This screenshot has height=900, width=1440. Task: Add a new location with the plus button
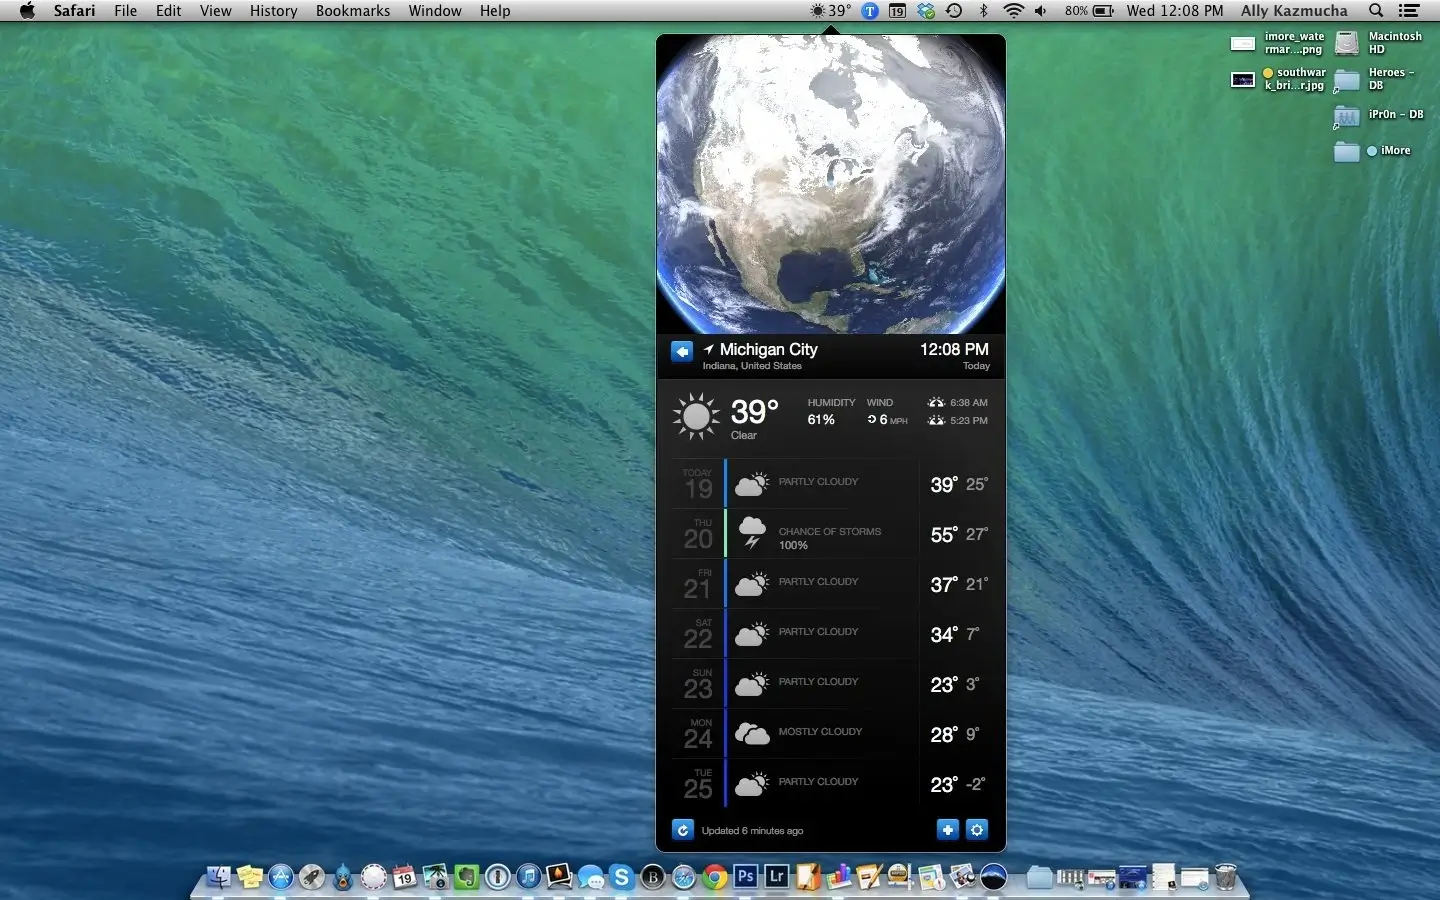point(948,829)
